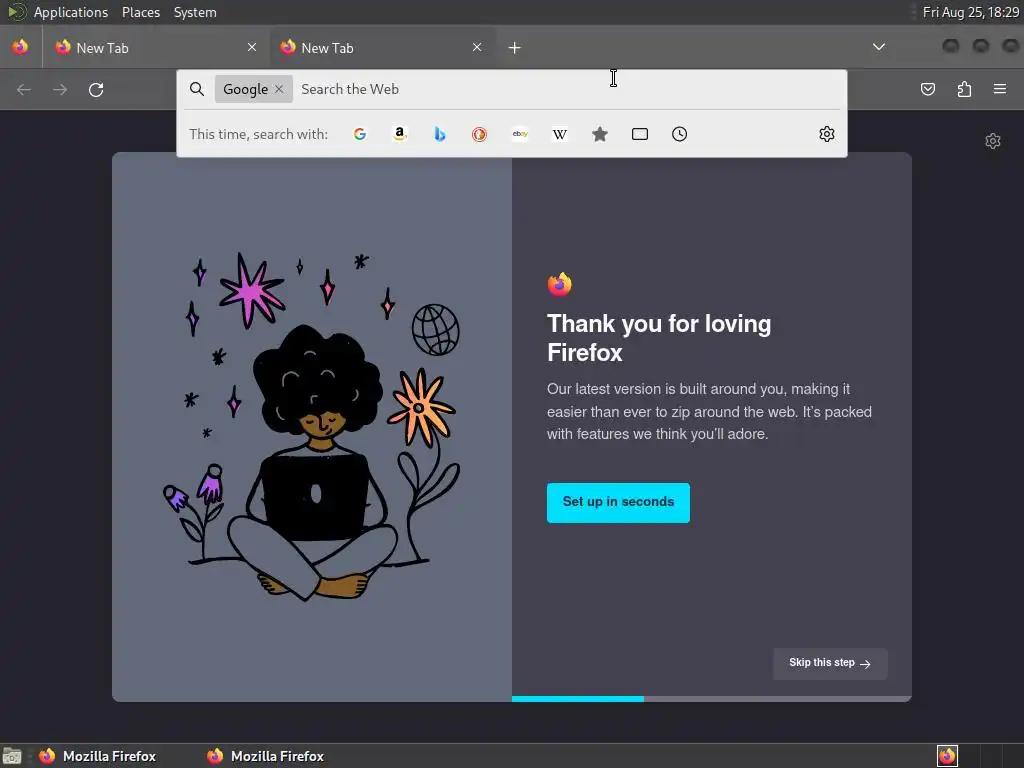The height and width of the screenshot is (768, 1024).
Task: Close the second New Tab
Action: point(477,47)
